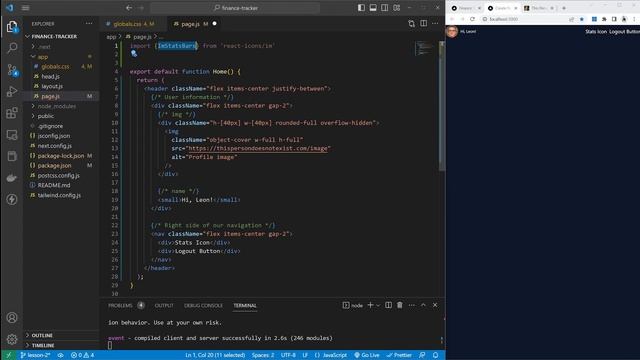Open the Docker view in activity bar
Viewport: 640px width, 360px height.
pos(12,178)
